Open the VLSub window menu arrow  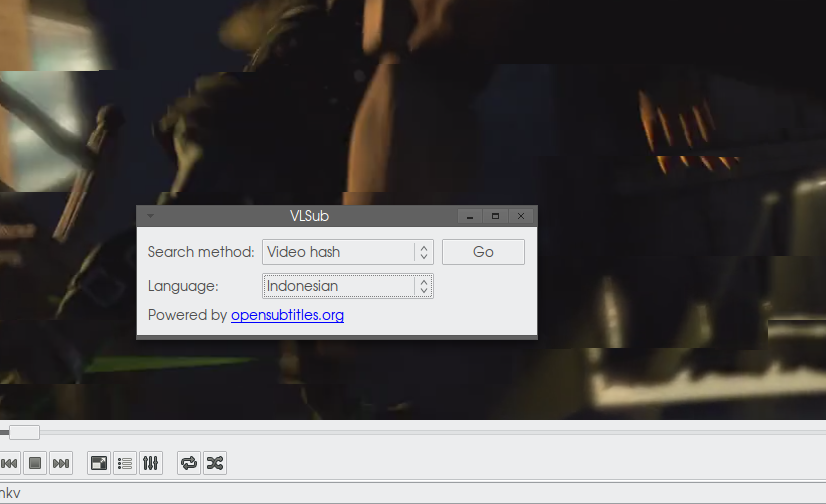click(150, 216)
